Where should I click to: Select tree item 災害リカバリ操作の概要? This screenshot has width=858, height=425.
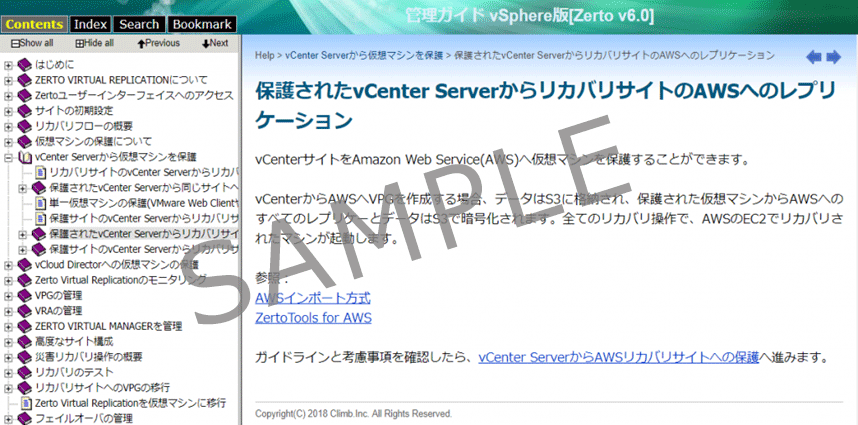click(x=89, y=357)
